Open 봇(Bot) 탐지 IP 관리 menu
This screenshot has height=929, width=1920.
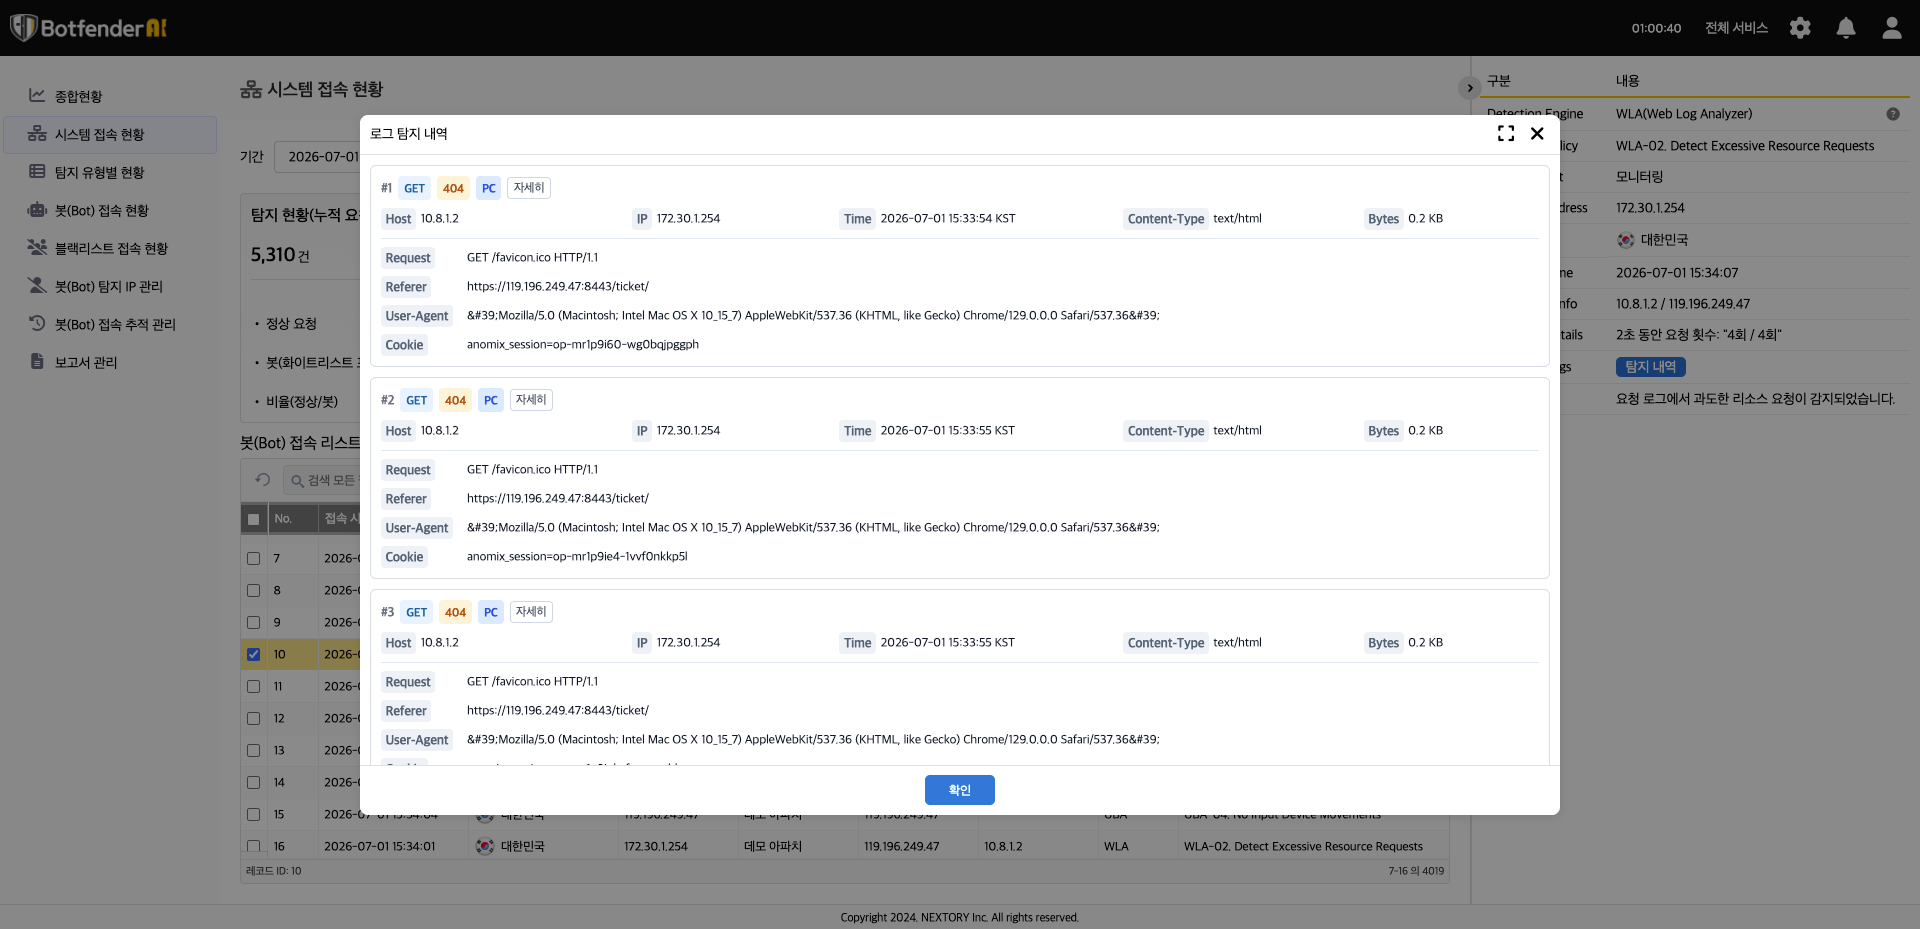click(x=110, y=286)
